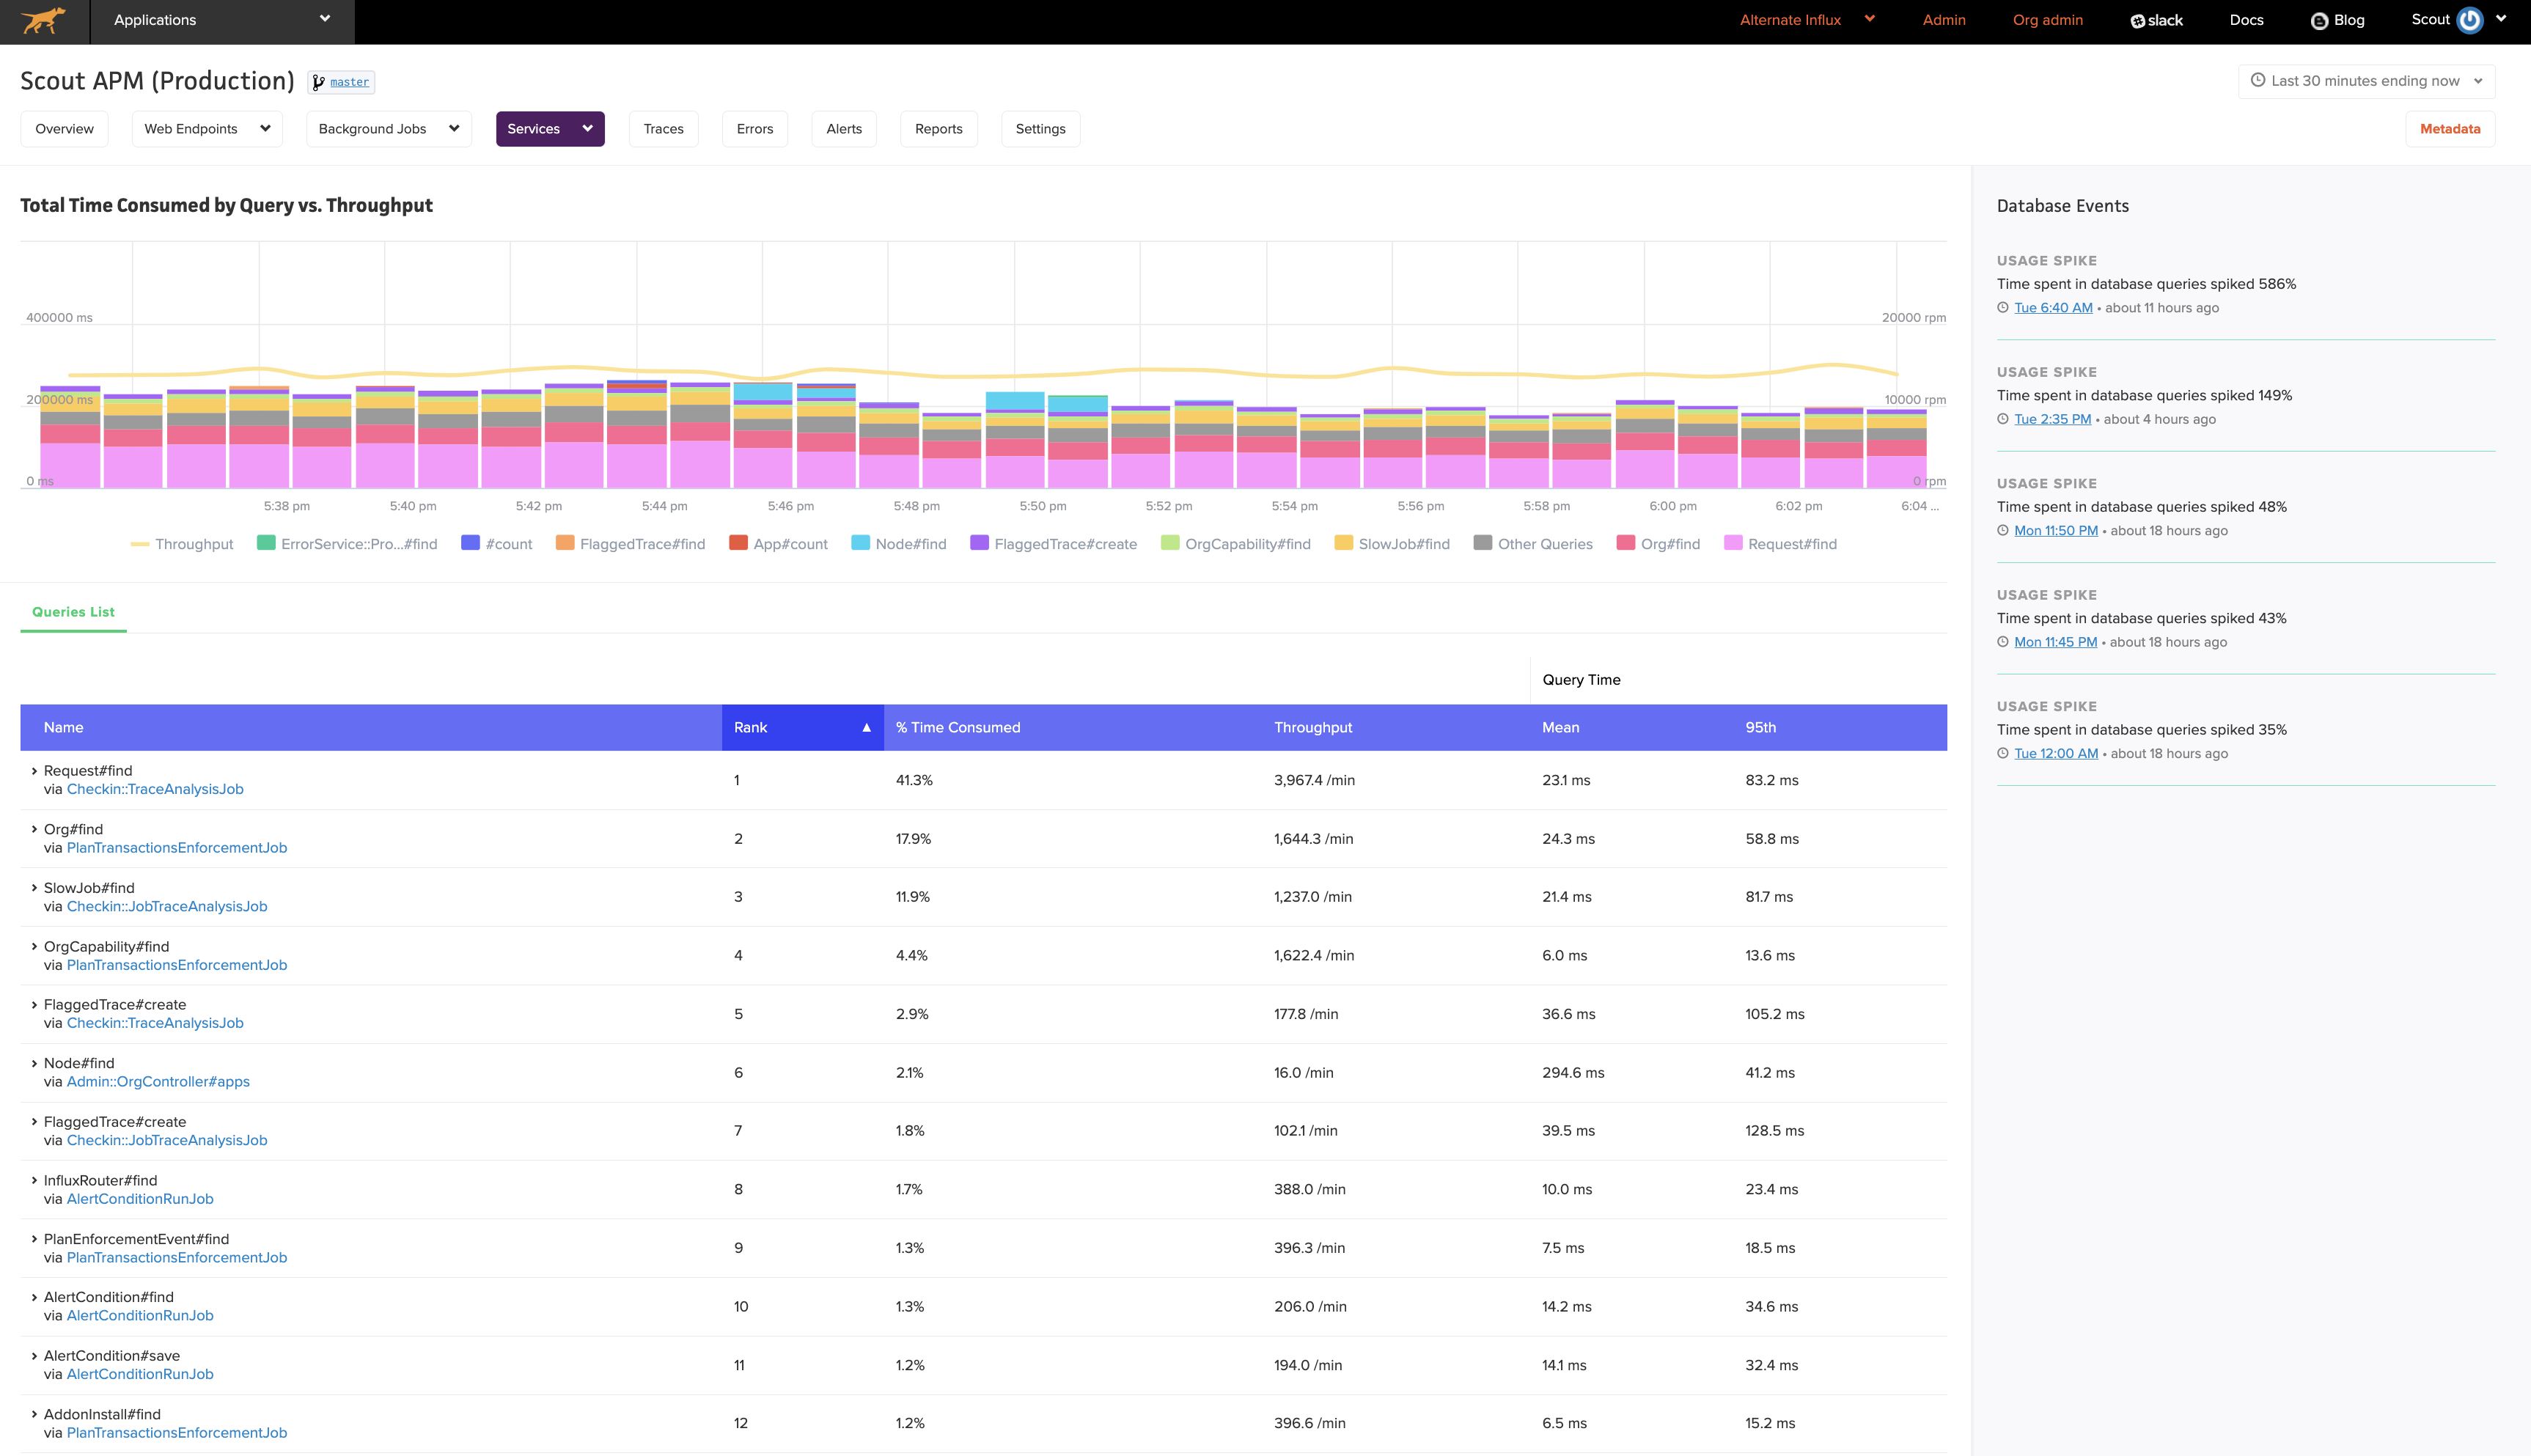Toggle SlowJob#find series in legend
2531x1456 pixels.
(x=1392, y=544)
